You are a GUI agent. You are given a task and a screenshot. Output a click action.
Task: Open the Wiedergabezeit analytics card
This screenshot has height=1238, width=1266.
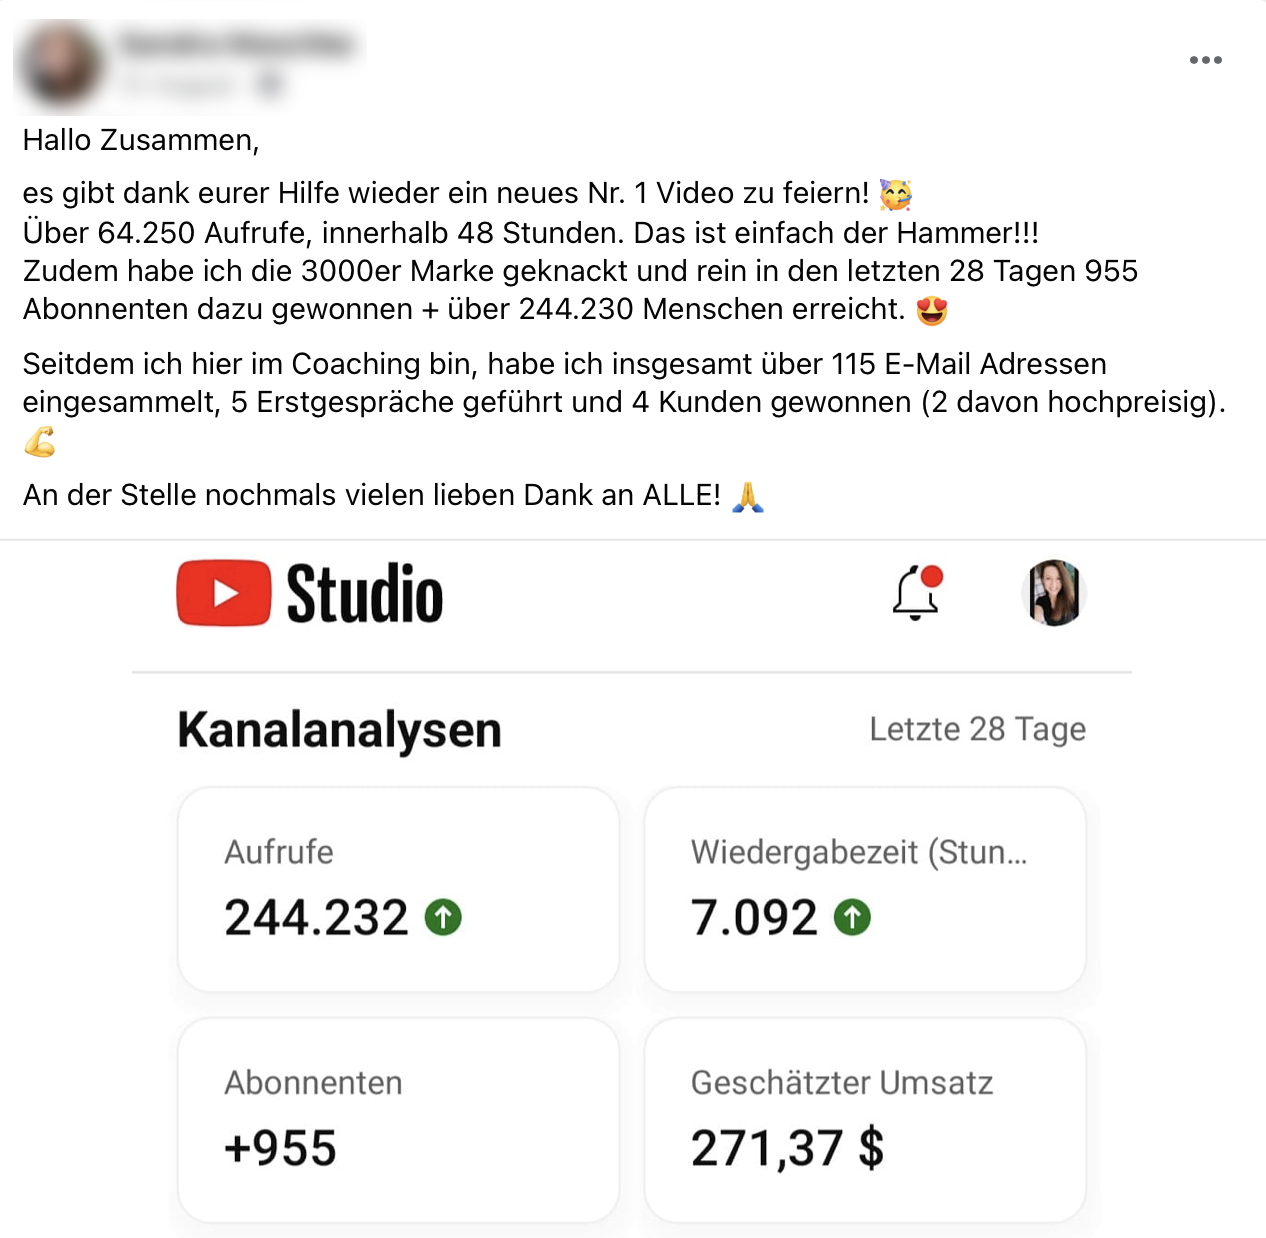[x=865, y=890]
